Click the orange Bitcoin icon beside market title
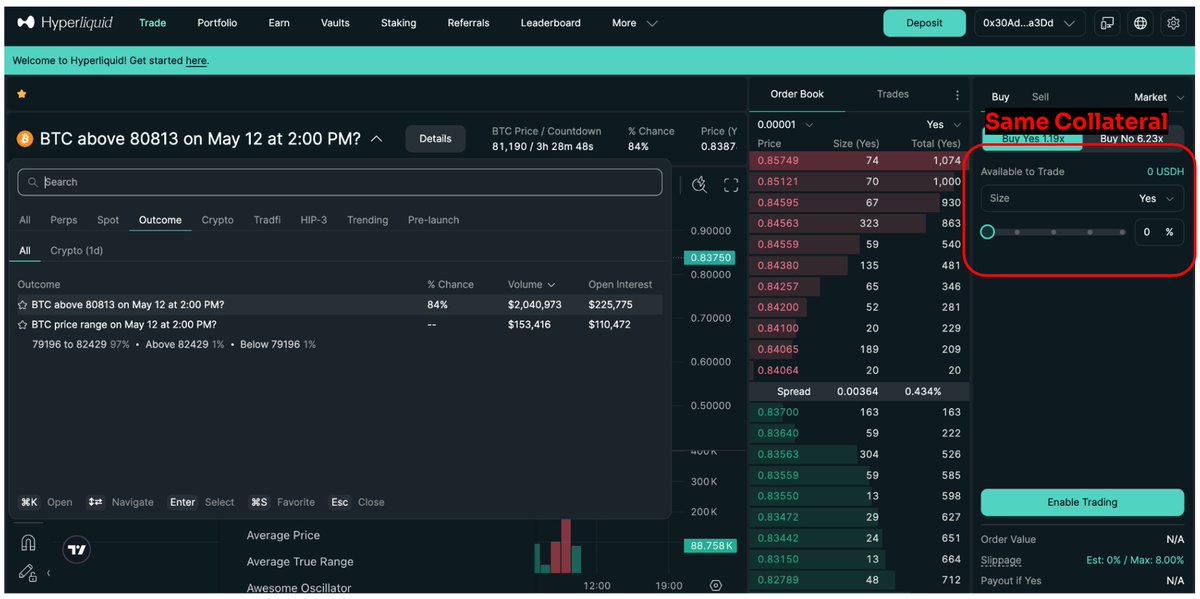Viewport: 1200px width, 599px height. (25, 139)
